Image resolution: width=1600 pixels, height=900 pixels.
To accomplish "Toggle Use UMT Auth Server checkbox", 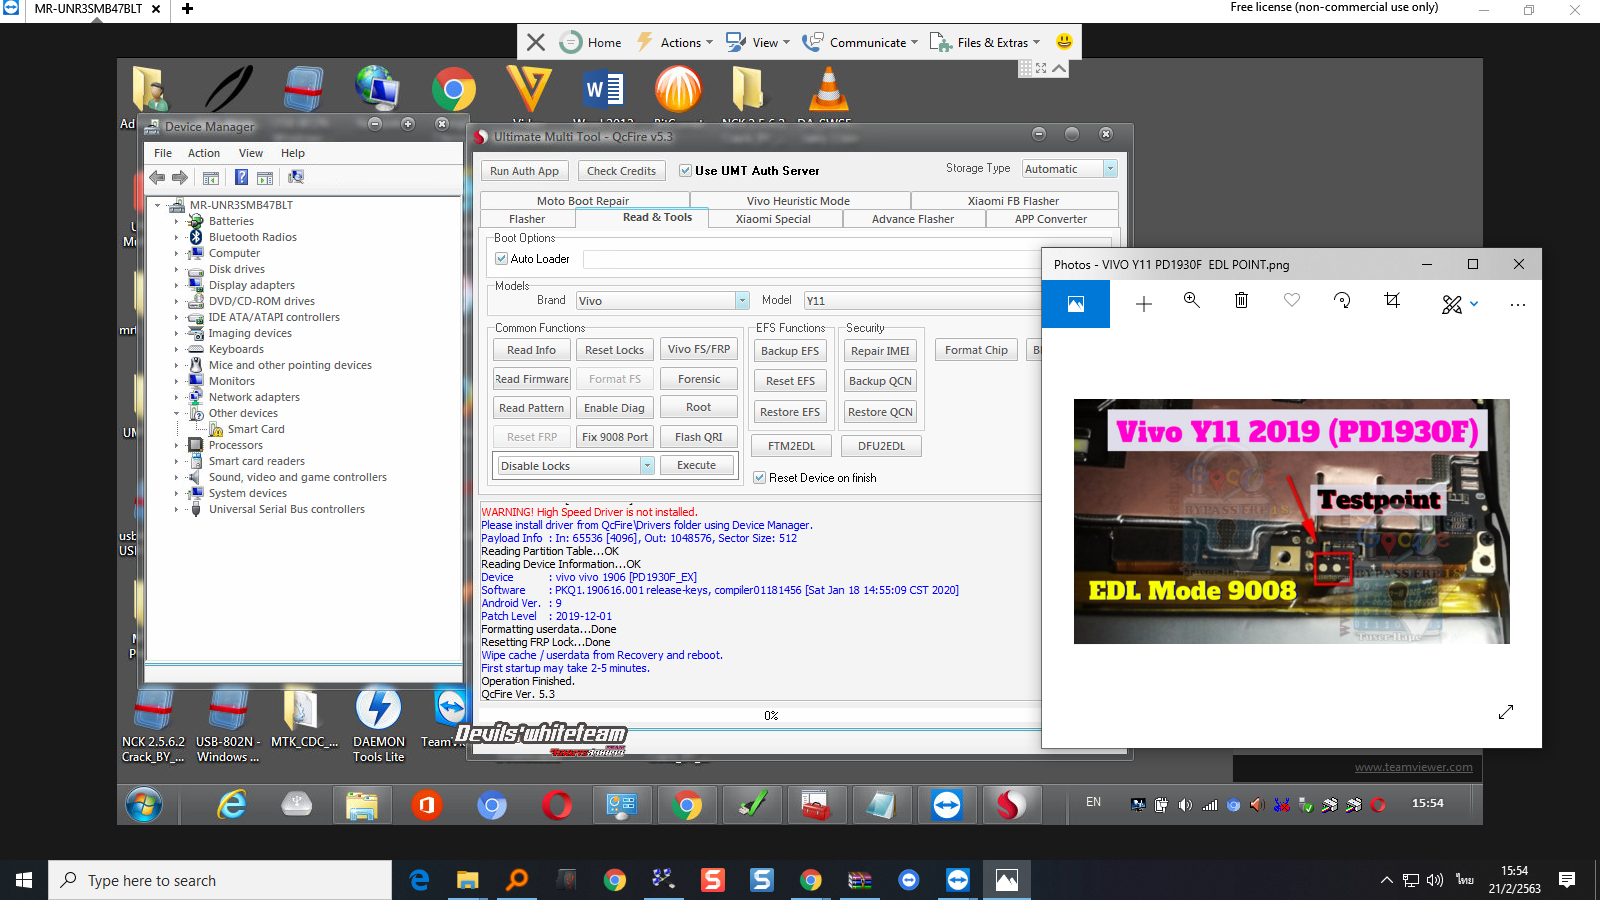I will click(685, 171).
